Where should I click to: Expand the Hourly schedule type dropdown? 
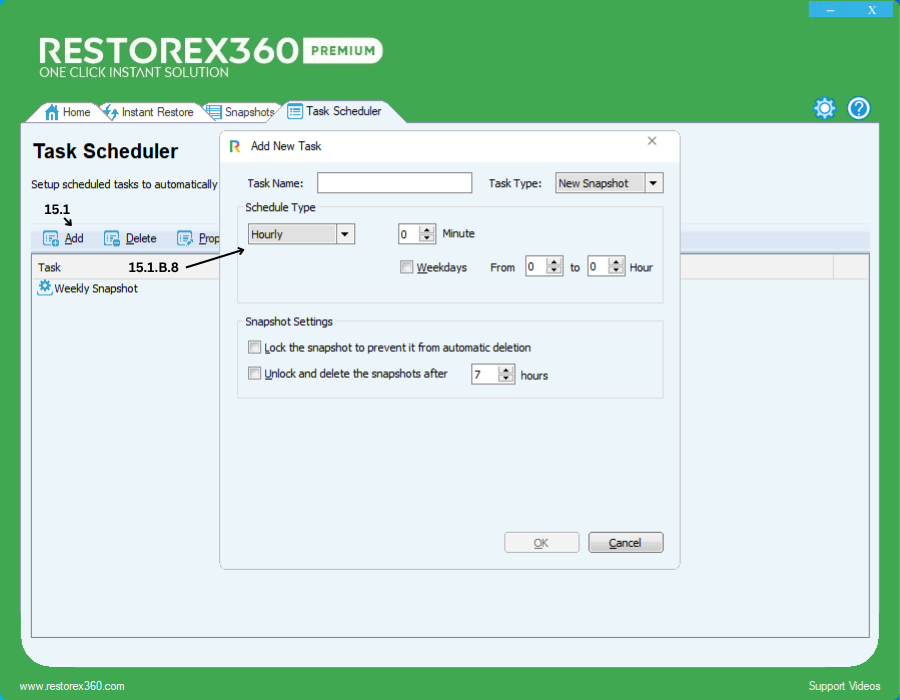pos(345,234)
